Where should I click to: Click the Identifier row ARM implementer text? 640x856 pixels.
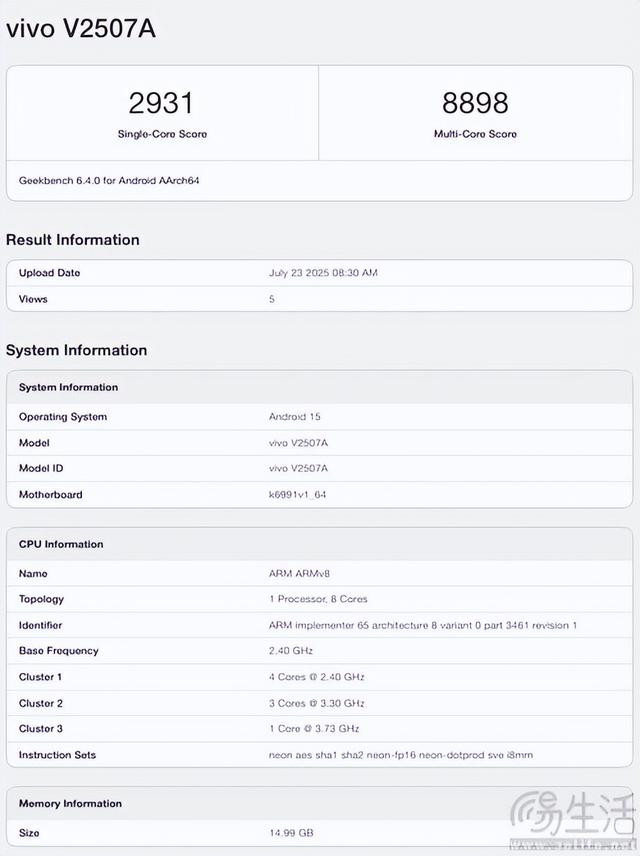[423, 625]
